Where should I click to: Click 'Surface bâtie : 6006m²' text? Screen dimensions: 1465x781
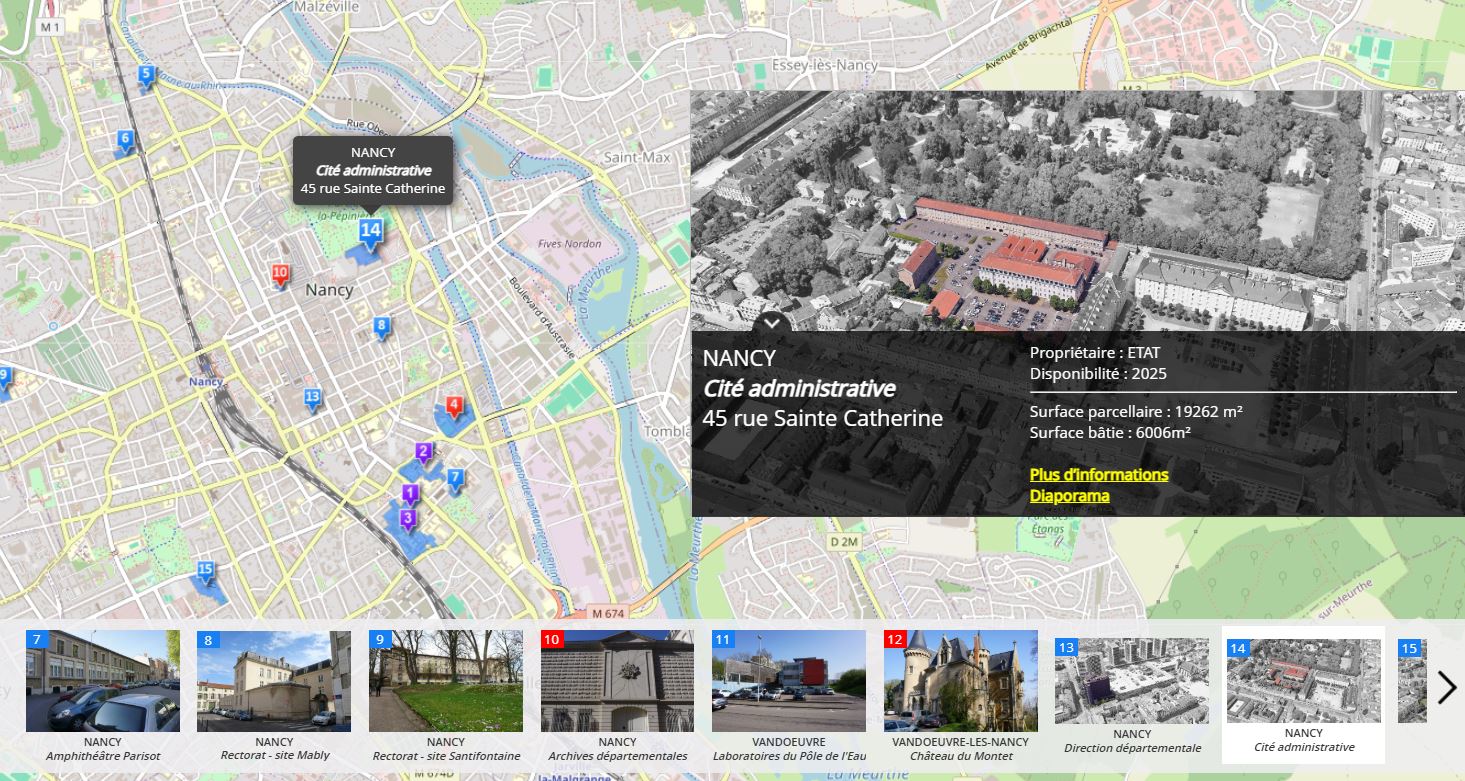tap(1110, 432)
